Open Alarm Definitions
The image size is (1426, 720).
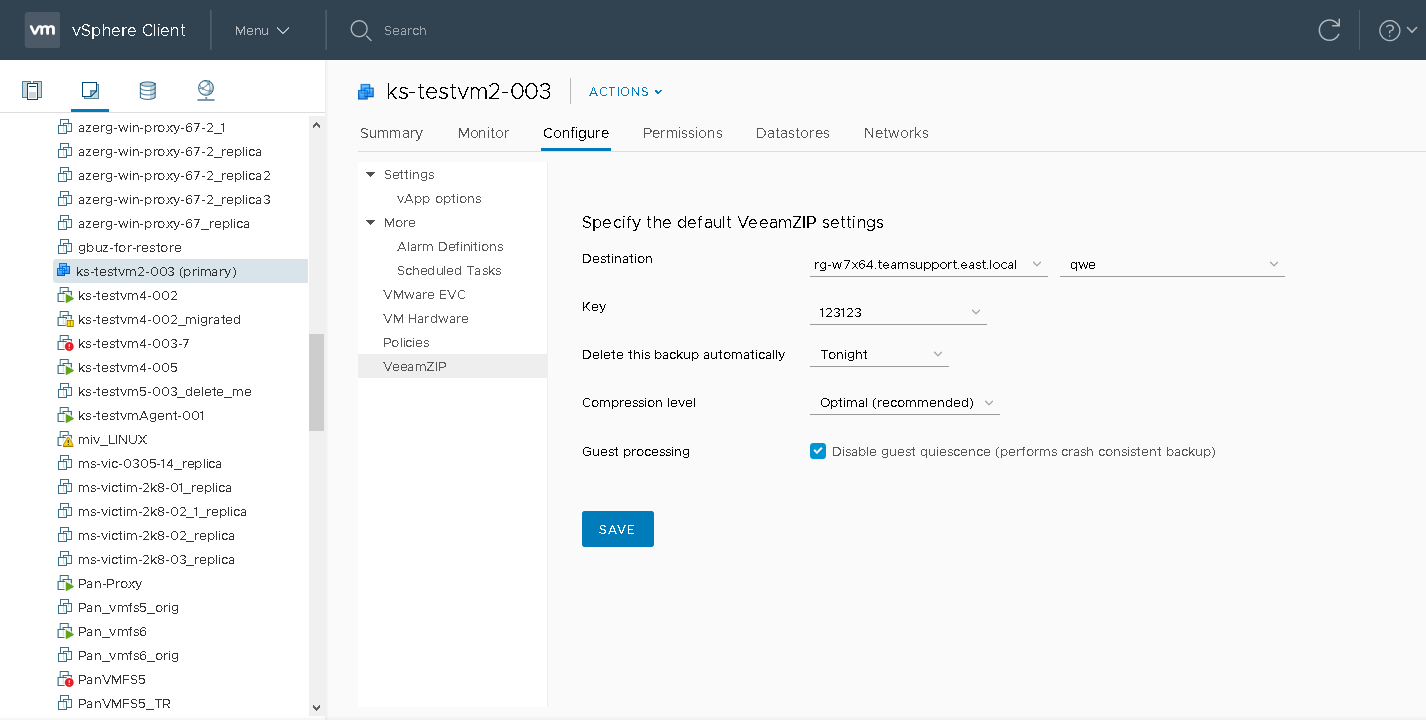coord(450,247)
